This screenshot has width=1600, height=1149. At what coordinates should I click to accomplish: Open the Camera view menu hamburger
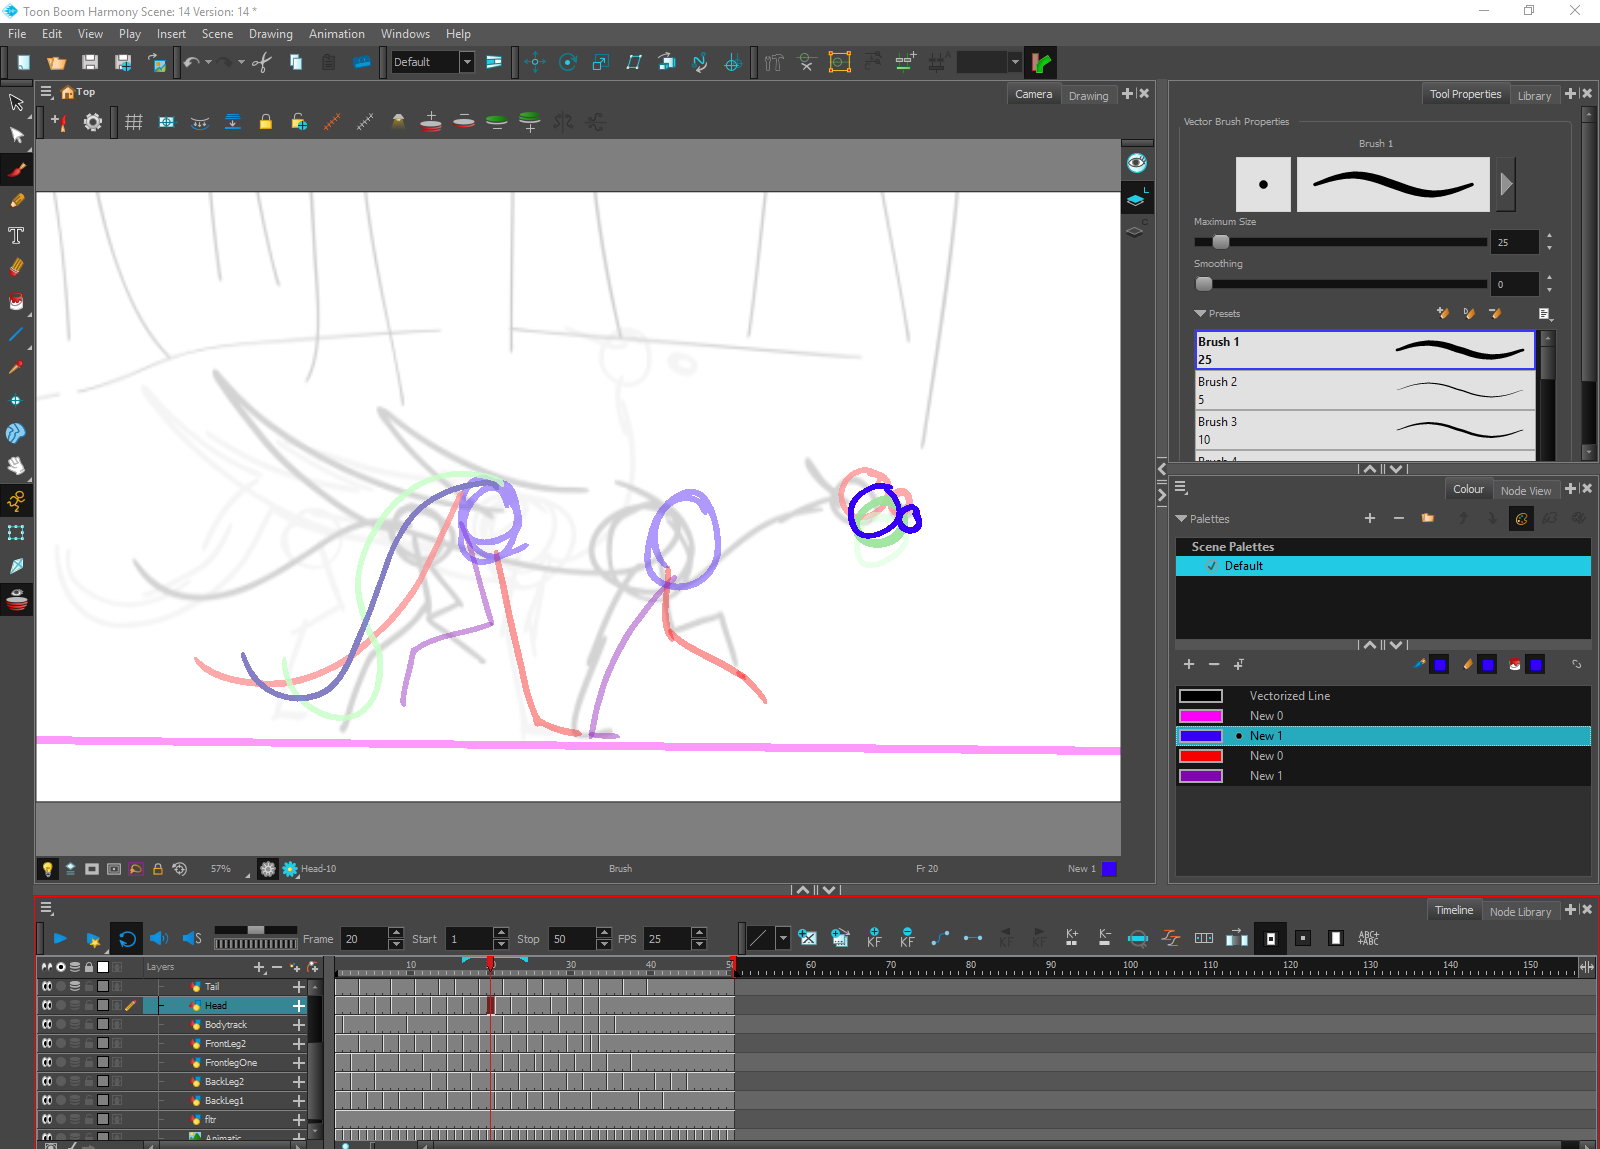[x=46, y=92]
